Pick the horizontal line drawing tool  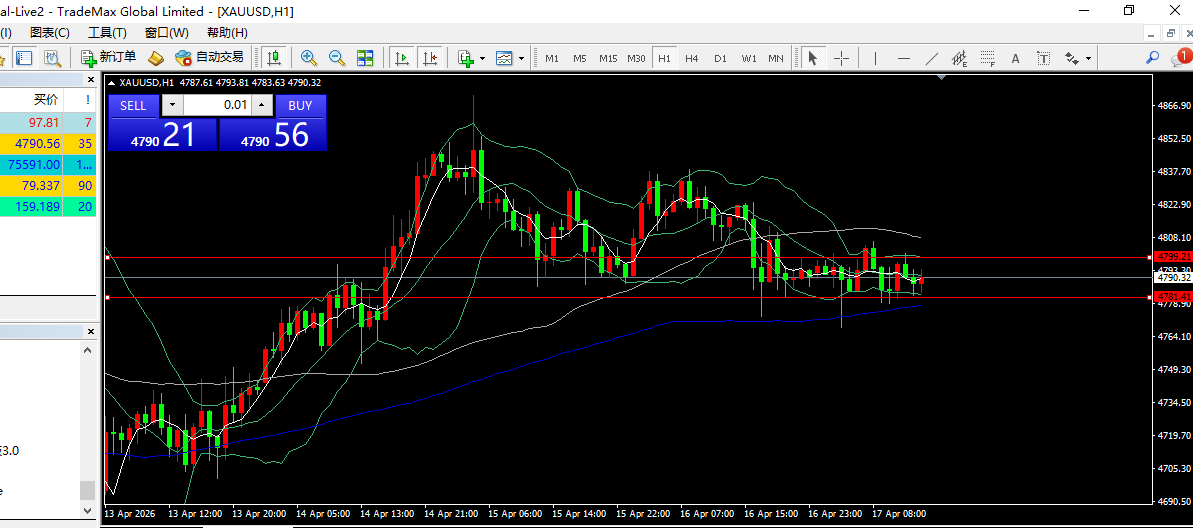pos(904,58)
